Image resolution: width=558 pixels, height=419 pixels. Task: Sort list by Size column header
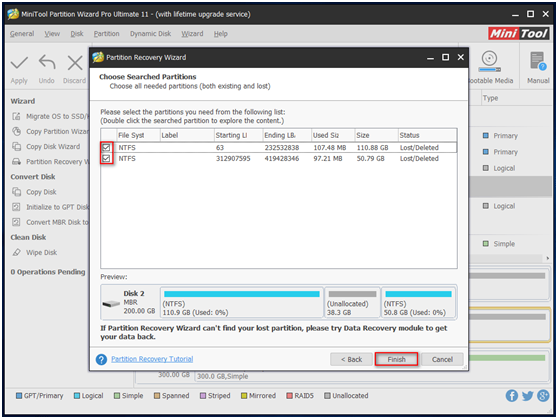click(x=376, y=135)
